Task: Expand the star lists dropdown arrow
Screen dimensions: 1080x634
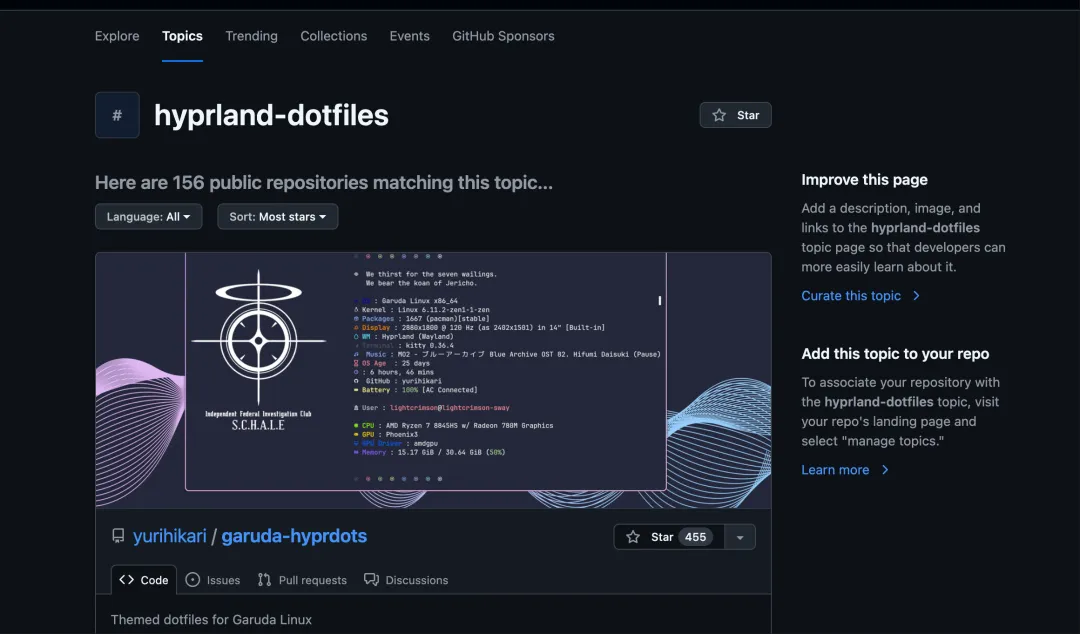Action: point(740,537)
